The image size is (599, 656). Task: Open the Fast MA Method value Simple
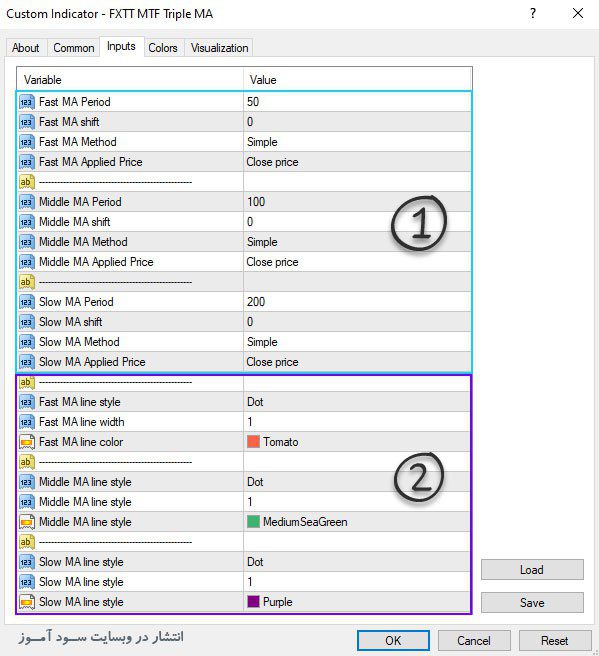point(358,142)
